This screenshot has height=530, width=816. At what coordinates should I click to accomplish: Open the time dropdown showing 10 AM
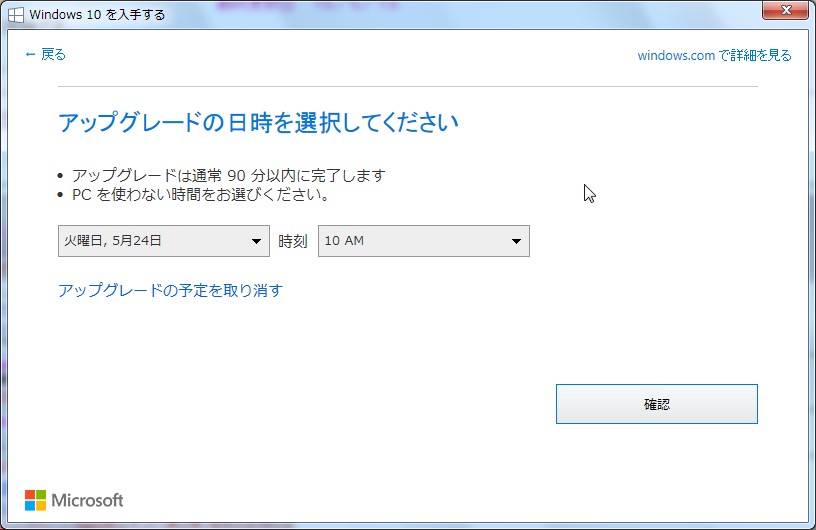pyautogui.click(x=424, y=241)
